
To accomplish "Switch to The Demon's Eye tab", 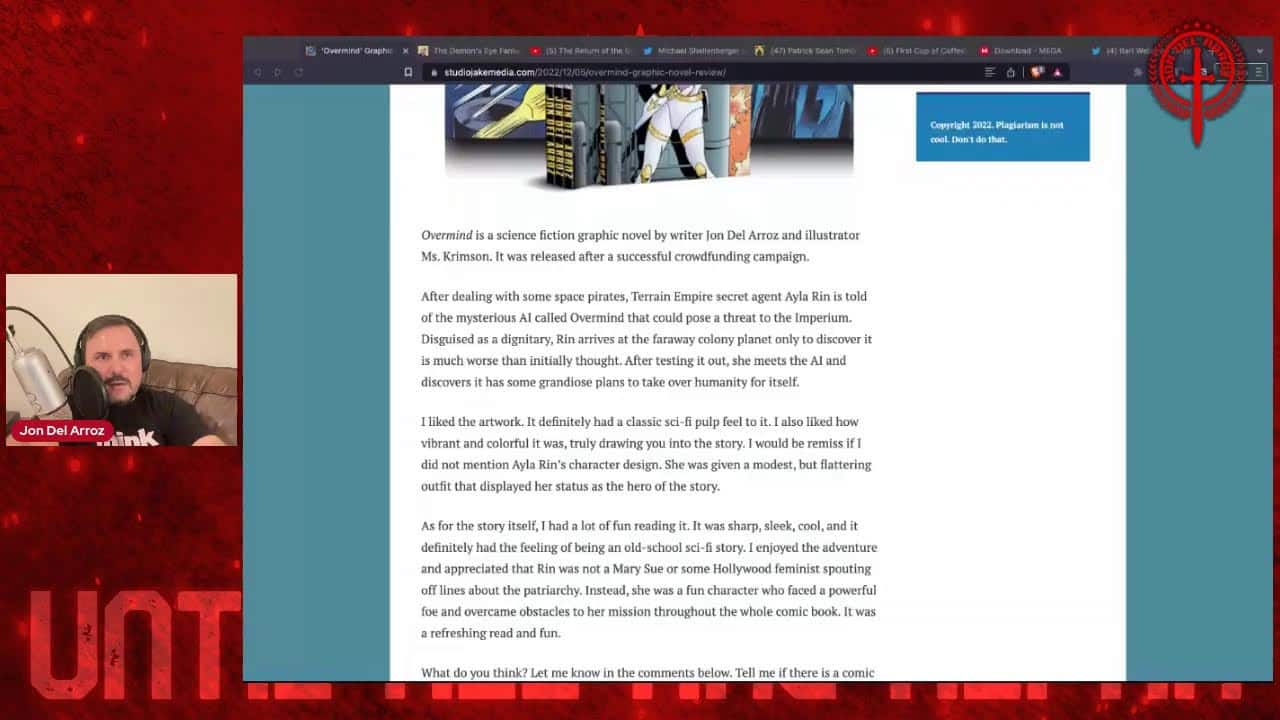I will pos(468,51).
